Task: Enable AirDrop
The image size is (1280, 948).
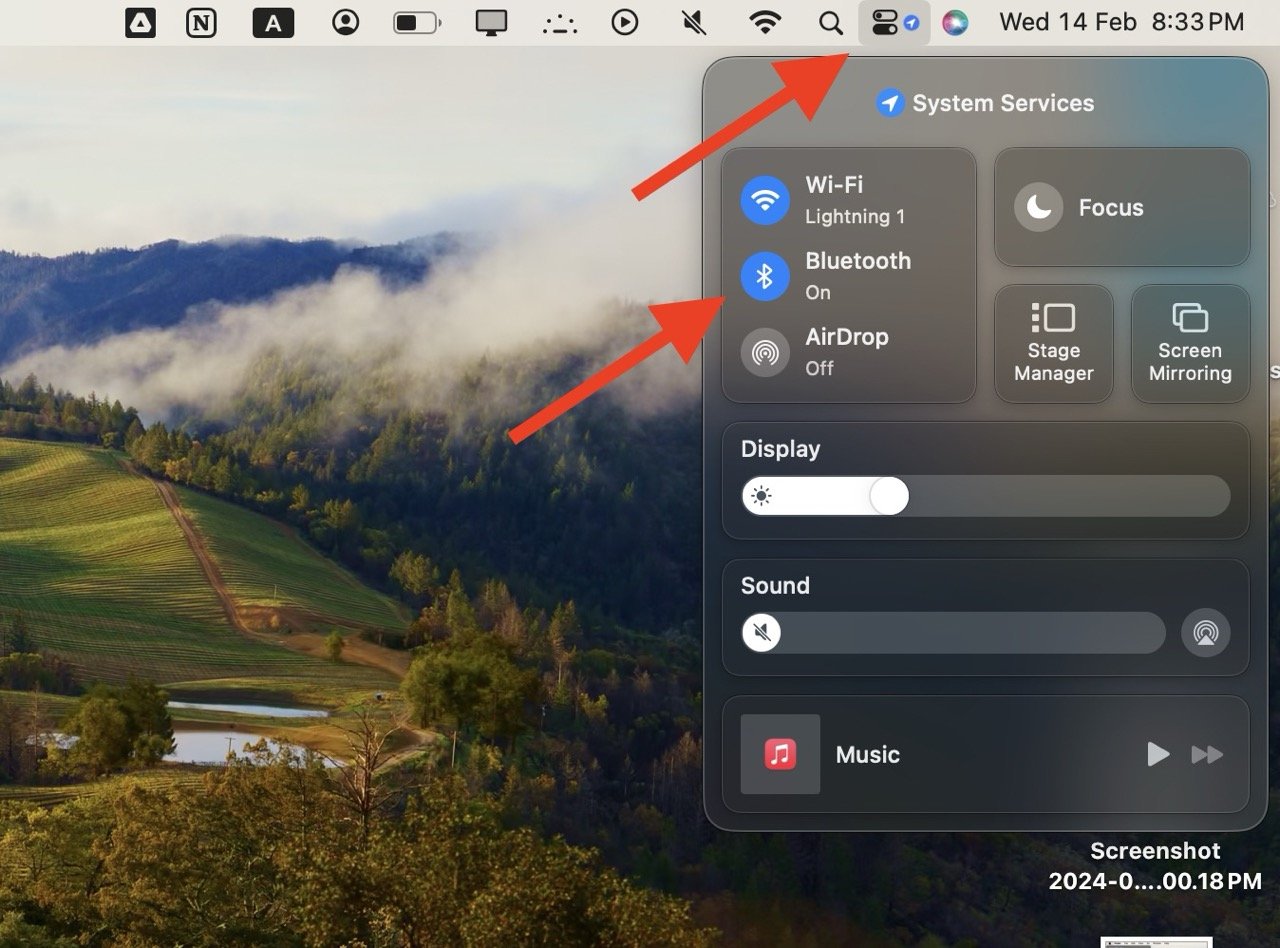Action: (x=764, y=352)
